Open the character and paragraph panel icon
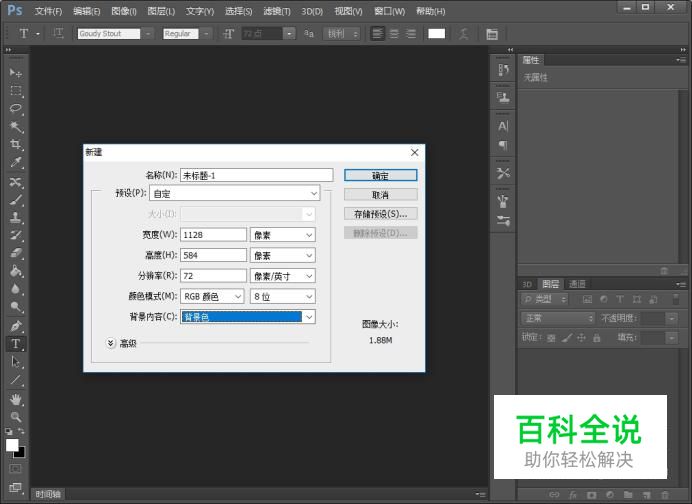692x504 pixels. point(492,33)
